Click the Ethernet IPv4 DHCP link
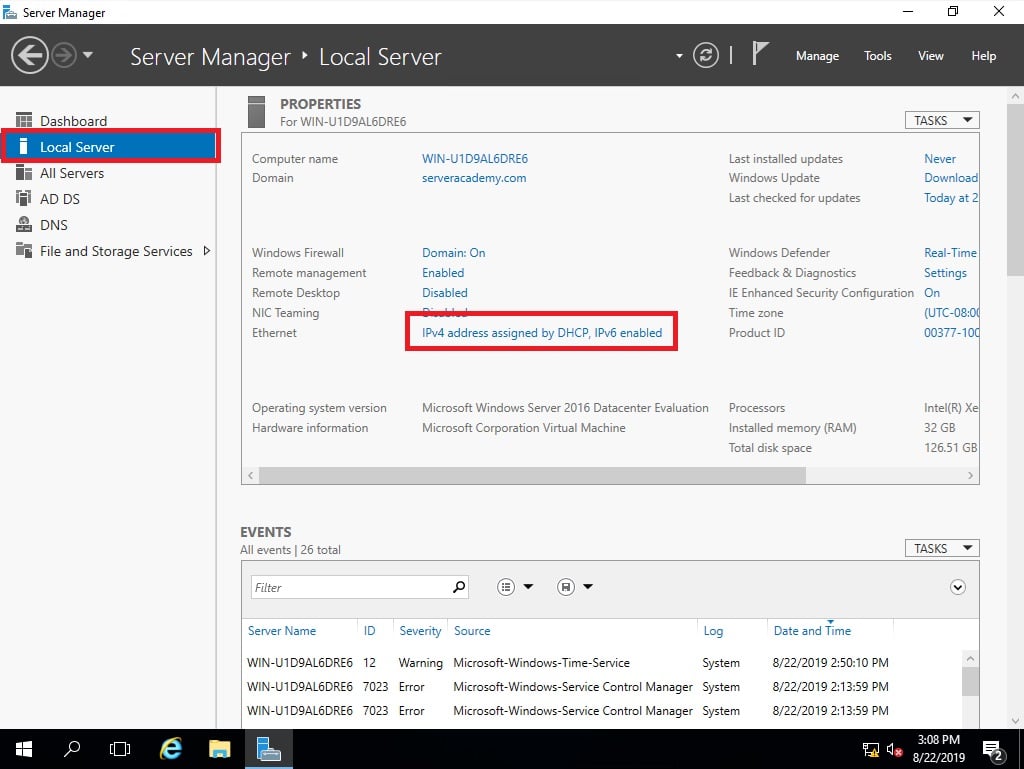 (x=542, y=333)
